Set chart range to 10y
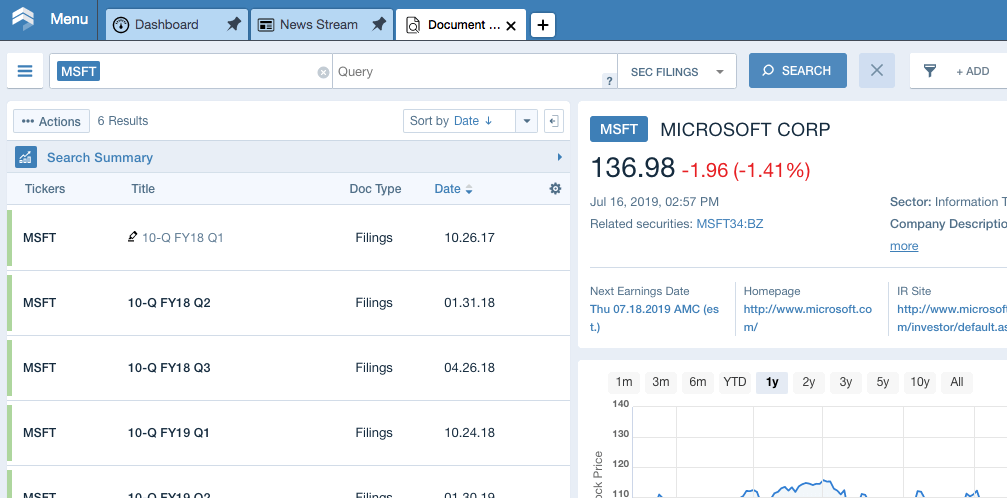 (920, 382)
